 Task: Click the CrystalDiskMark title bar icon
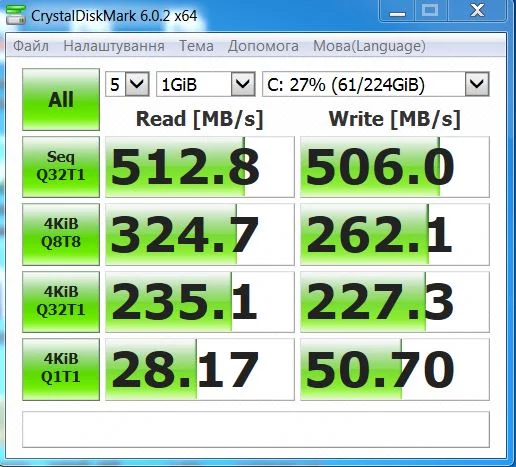(x=15, y=15)
